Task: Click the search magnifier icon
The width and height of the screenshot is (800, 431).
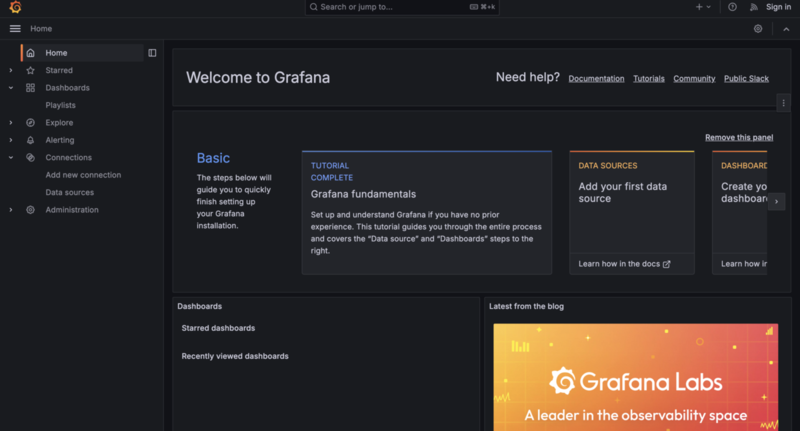Action: 314,7
